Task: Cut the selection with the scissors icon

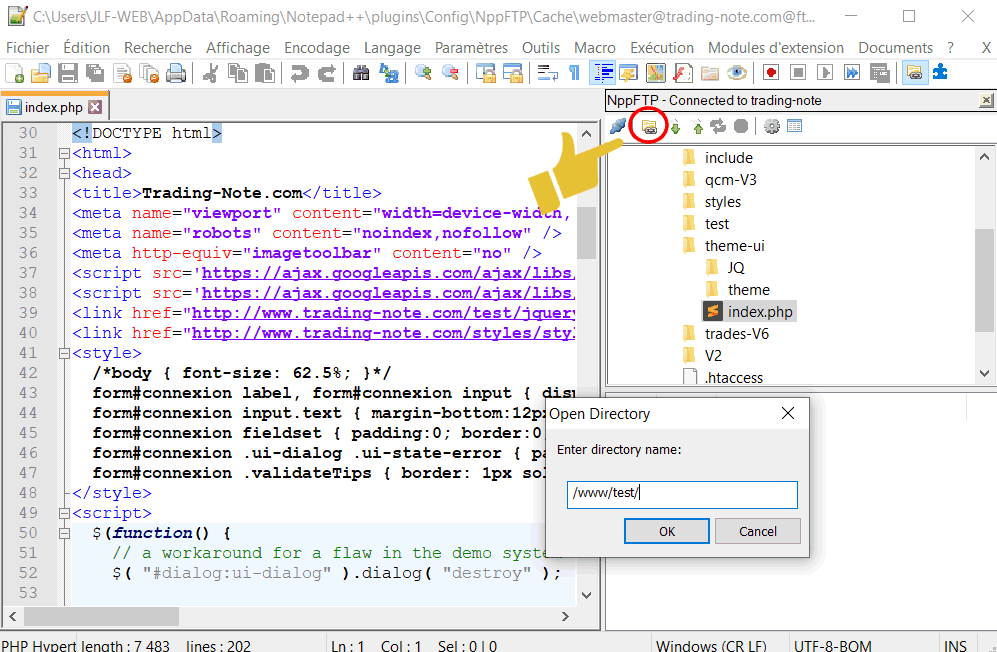Action: point(210,73)
